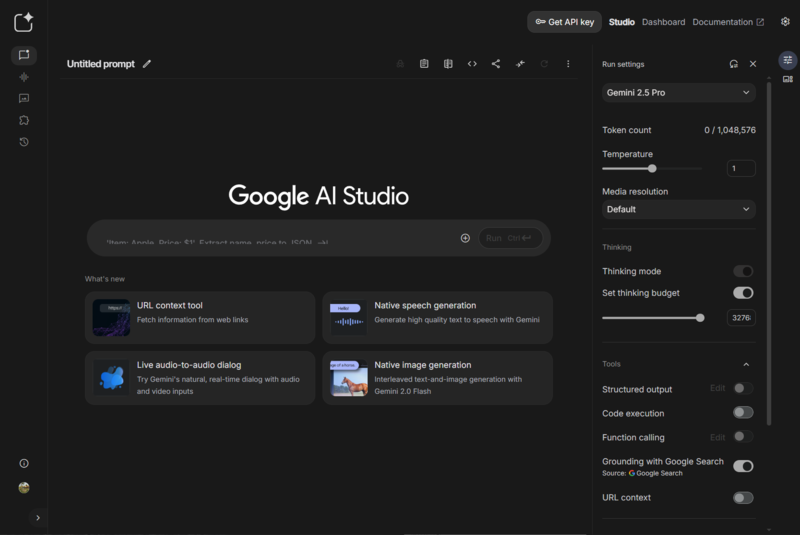Image resolution: width=800 pixels, height=535 pixels.
Task: Click the sparkle icon in prompt toolbar
Action: click(x=520, y=64)
